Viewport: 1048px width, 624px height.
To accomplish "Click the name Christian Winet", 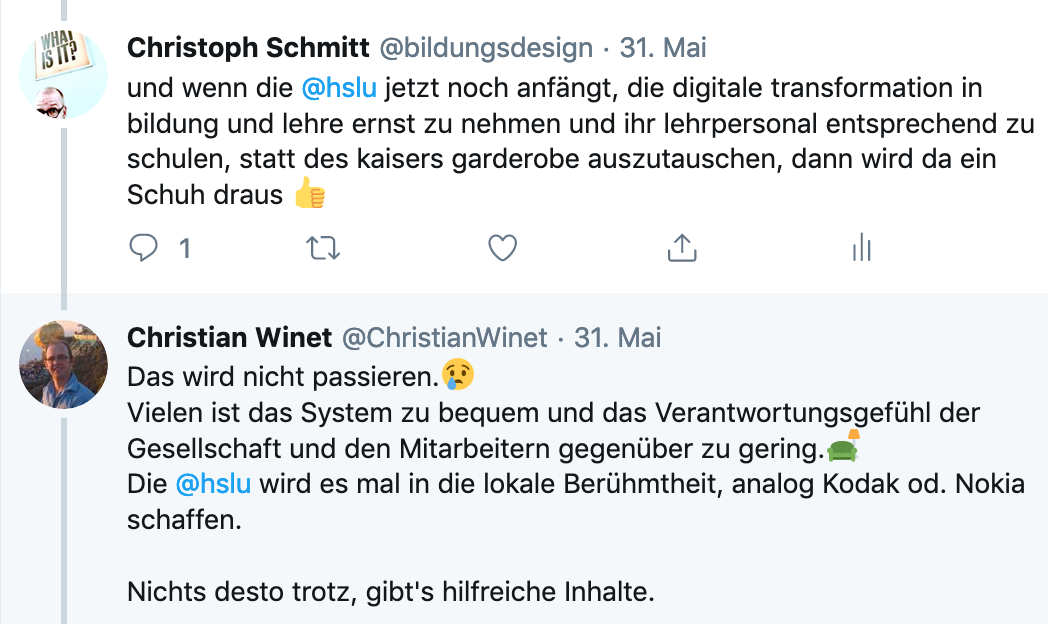I will point(229,338).
